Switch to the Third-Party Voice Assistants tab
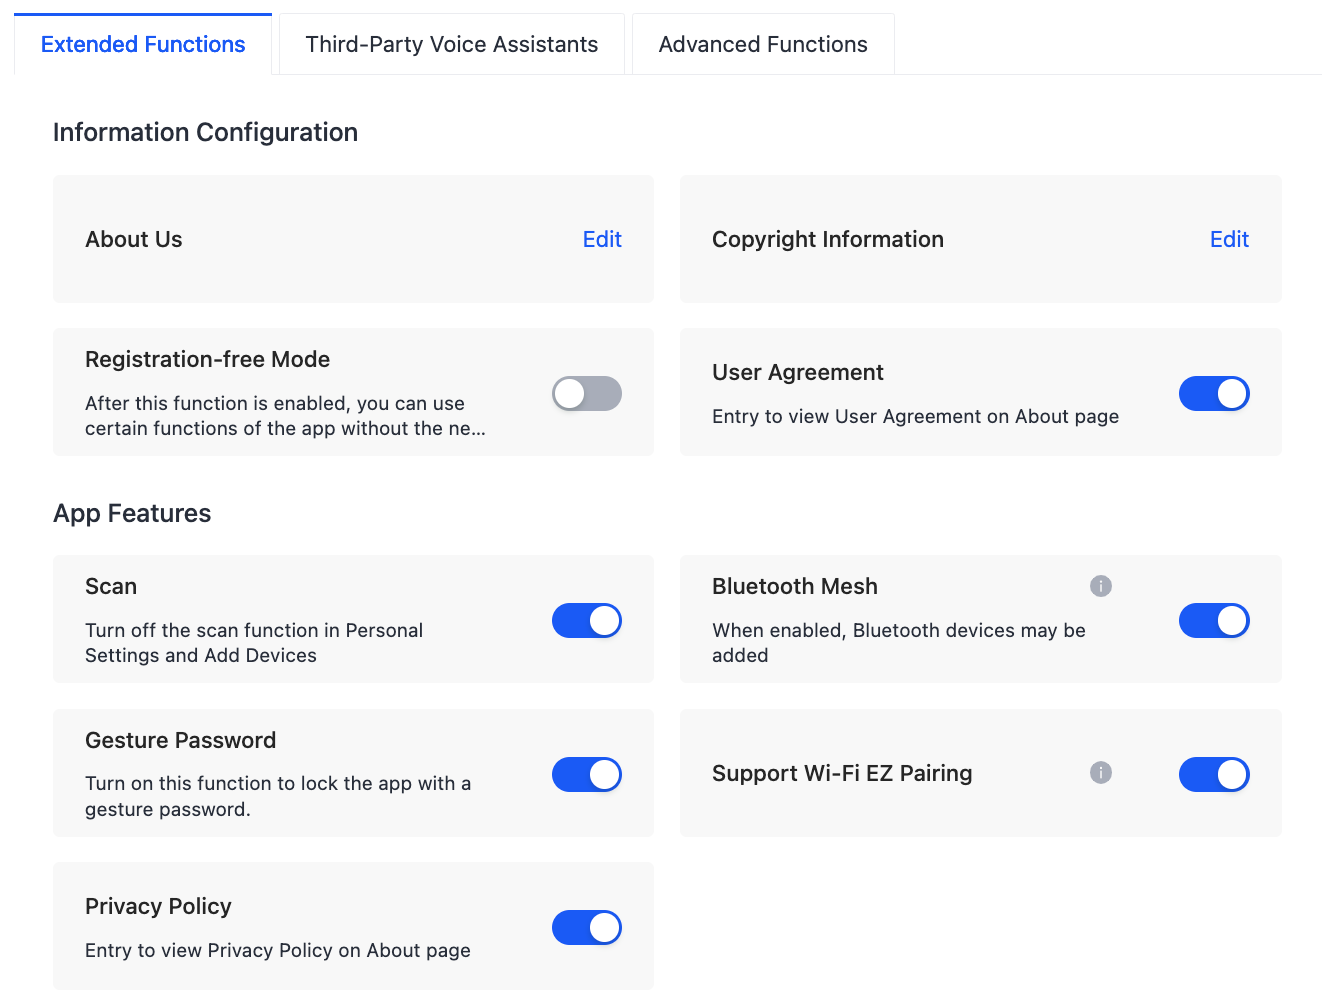This screenshot has width=1322, height=998. (x=451, y=44)
